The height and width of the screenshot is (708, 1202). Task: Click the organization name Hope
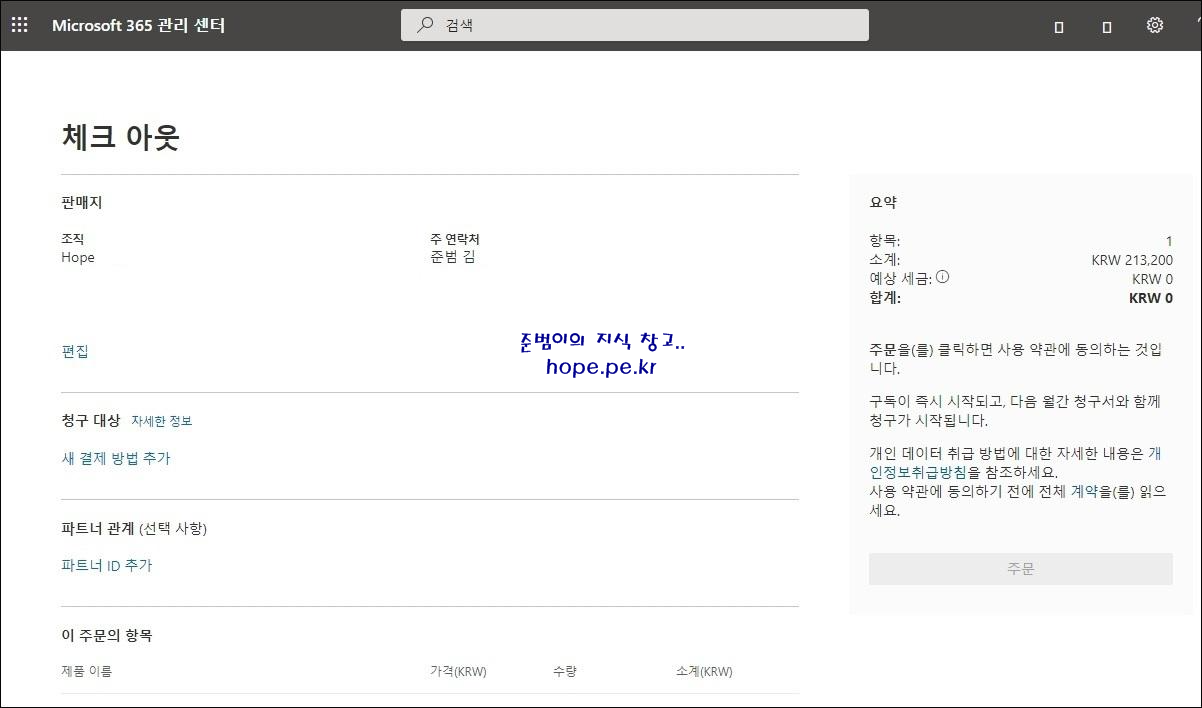click(x=78, y=258)
